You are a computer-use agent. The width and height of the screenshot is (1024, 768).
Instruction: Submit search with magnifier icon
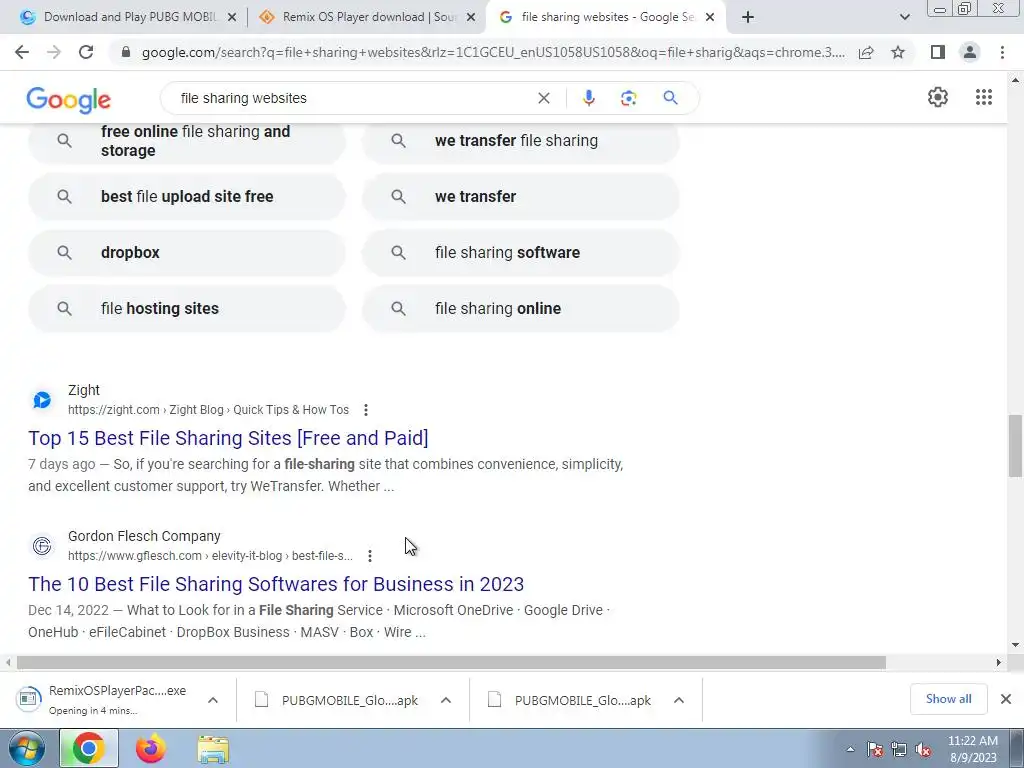[670, 98]
